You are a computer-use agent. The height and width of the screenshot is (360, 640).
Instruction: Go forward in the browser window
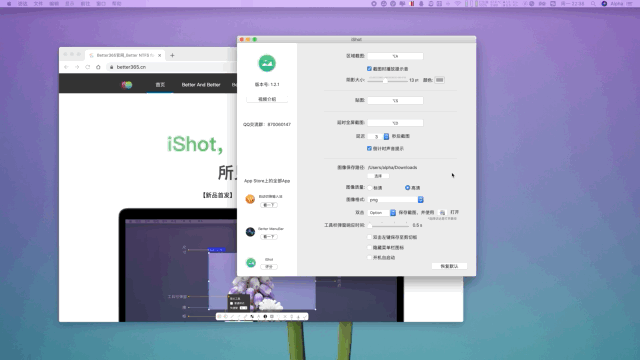77,67
